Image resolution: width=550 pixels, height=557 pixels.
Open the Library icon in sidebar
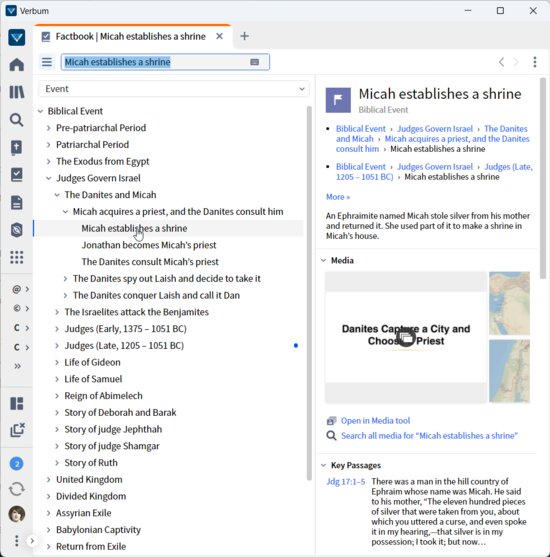[x=17, y=92]
